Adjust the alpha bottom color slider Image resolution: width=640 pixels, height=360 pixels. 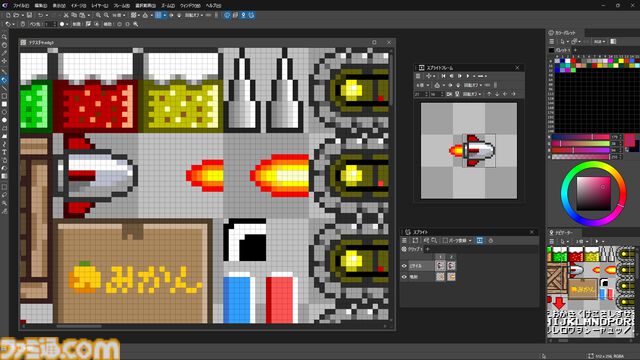point(581,156)
